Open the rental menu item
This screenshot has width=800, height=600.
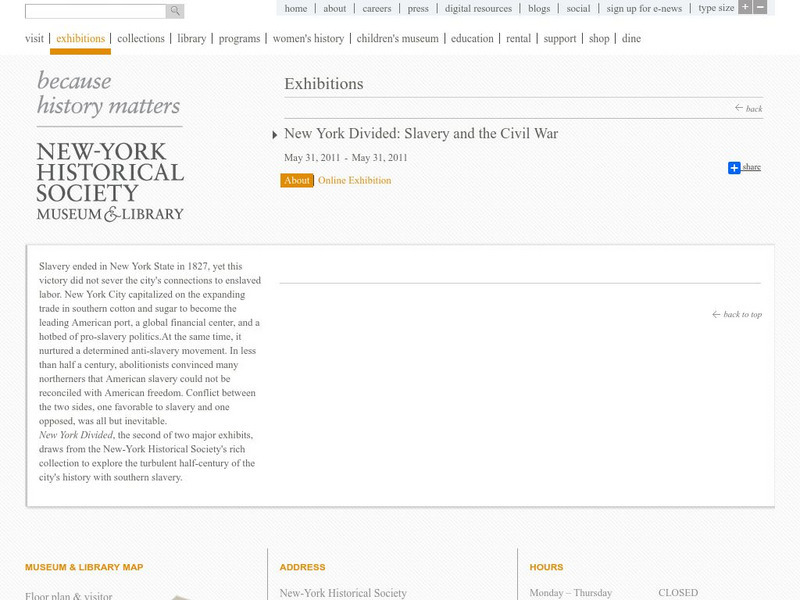tap(518, 38)
